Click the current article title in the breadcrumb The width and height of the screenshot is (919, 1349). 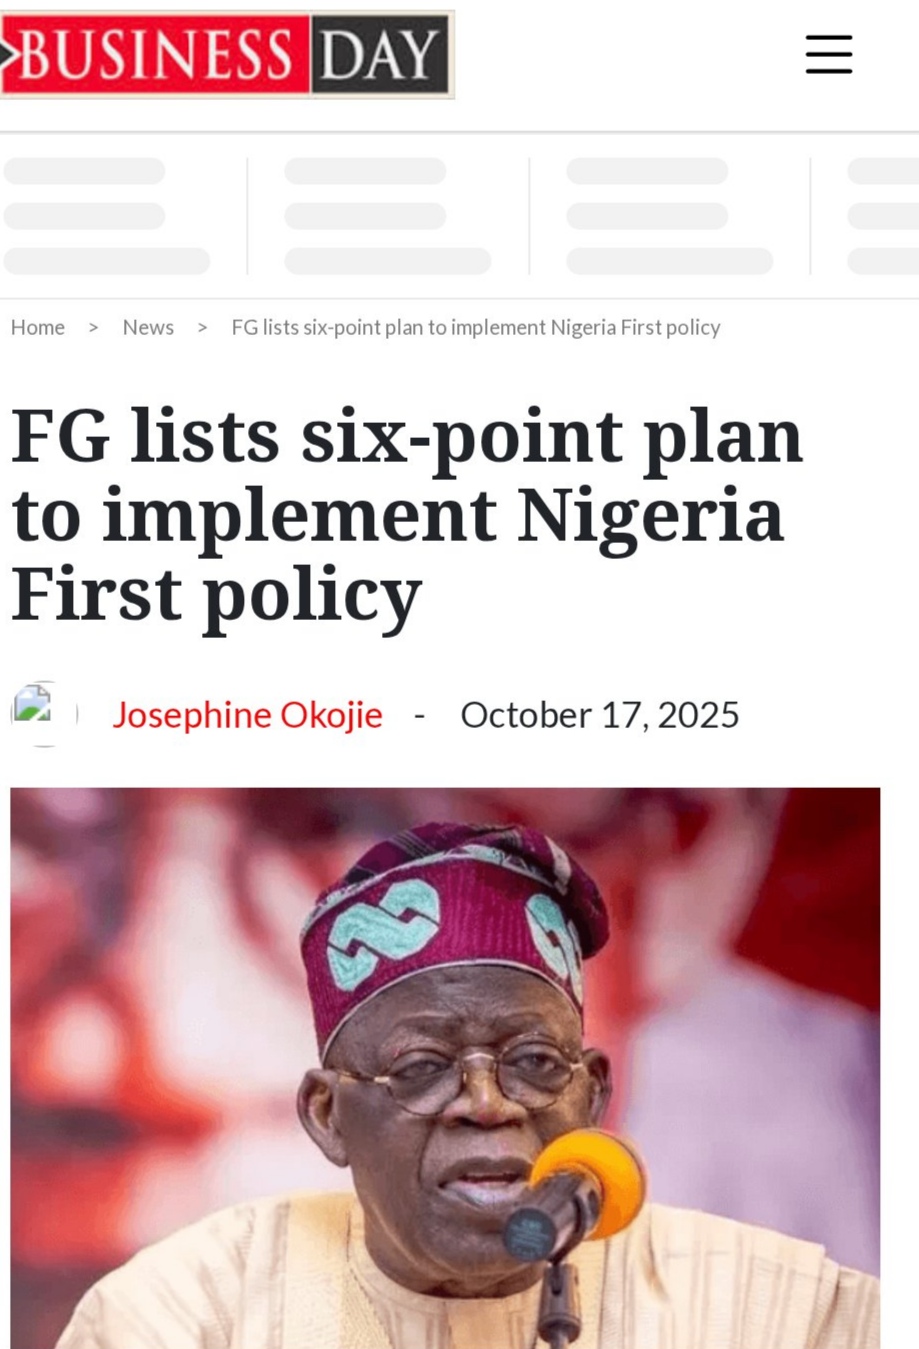pyautogui.click(x=475, y=328)
